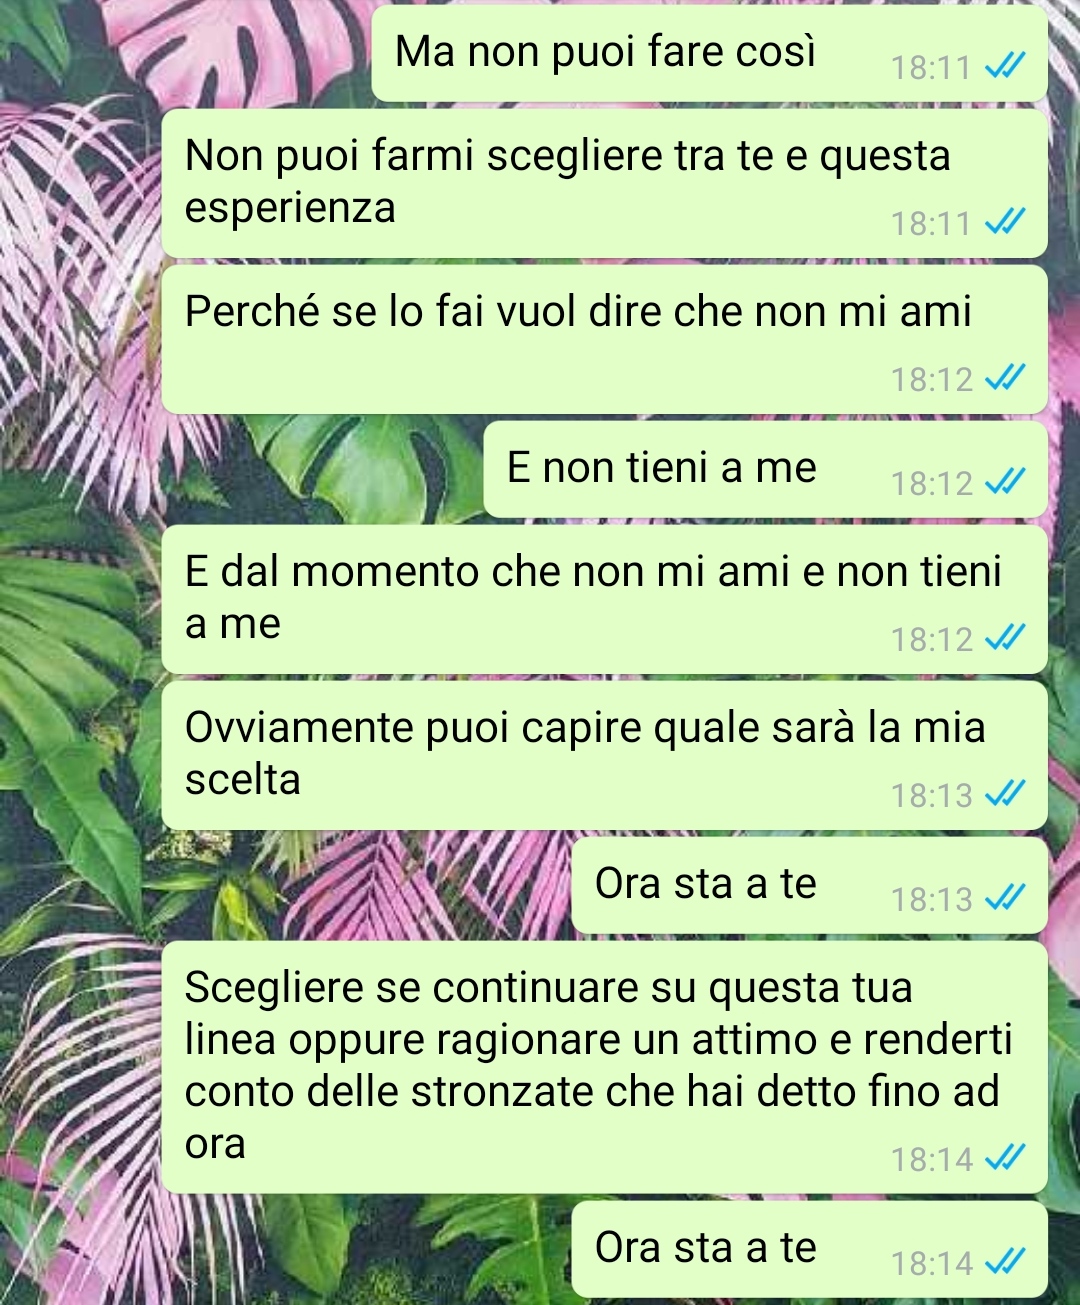Viewport: 1080px width, 1305px height.
Task: Select the 'Non puoi farmi scegliere tra te' message
Action: [x=604, y=183]
